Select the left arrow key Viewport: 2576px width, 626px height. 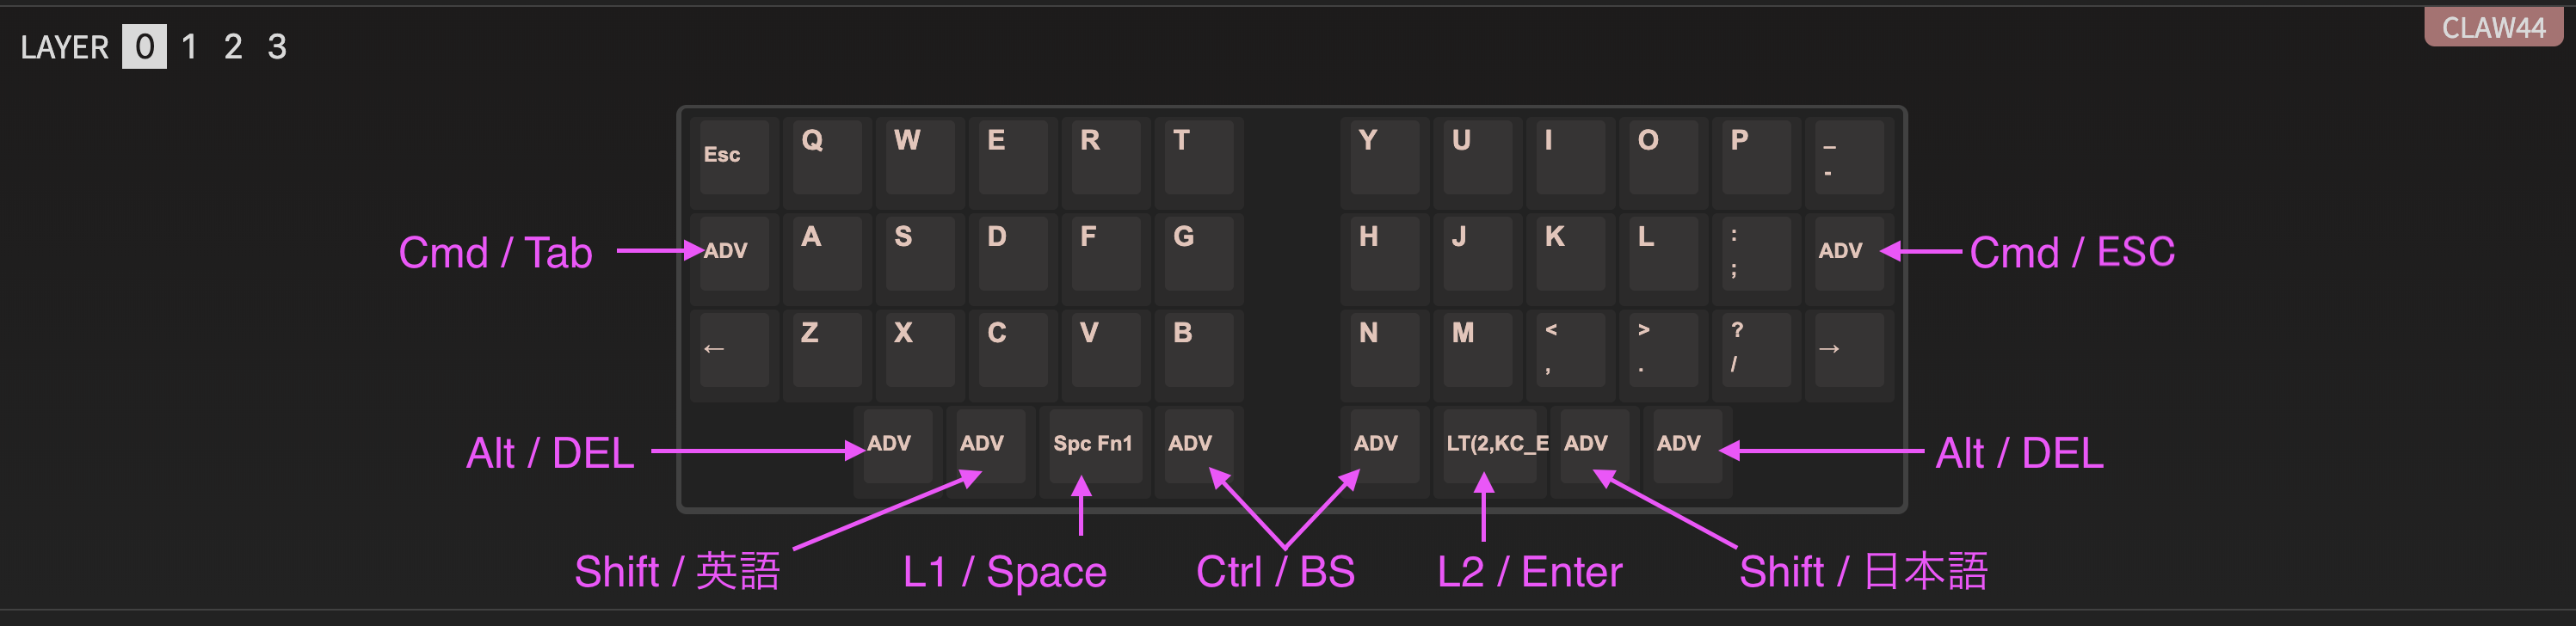coord(734,349)
